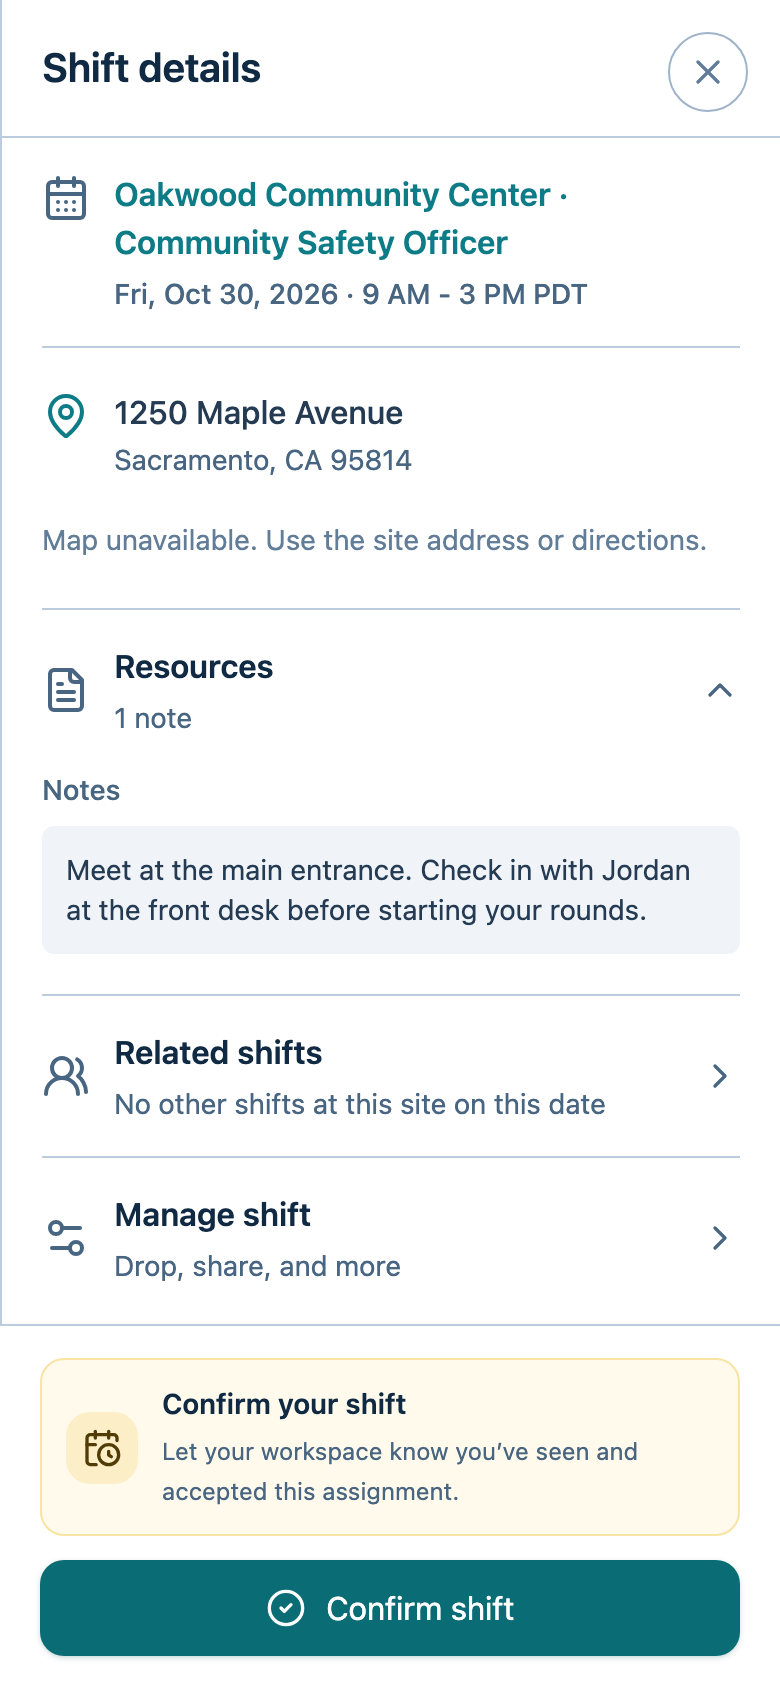The width and height of the screenshot is (780, 1688).
Task: Click the people icon beside Related shifts
Action: [66, 1076]
